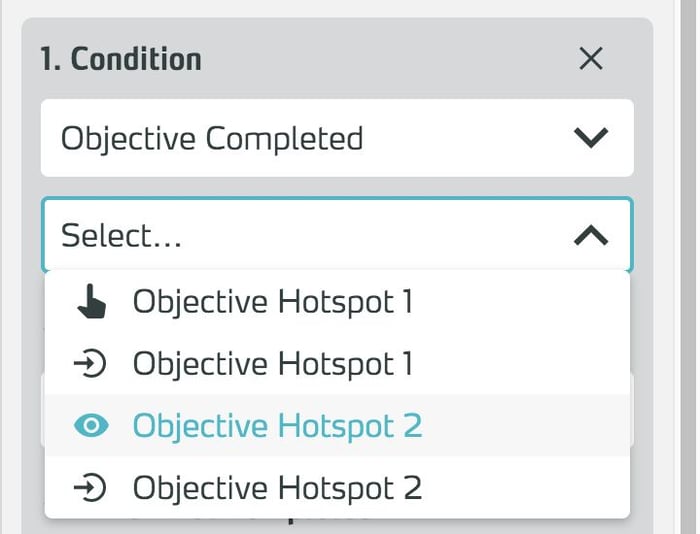This screenshot has height=534, width=700.
Task: Remove the condition using the X icon
Action: tap(591, 59)
